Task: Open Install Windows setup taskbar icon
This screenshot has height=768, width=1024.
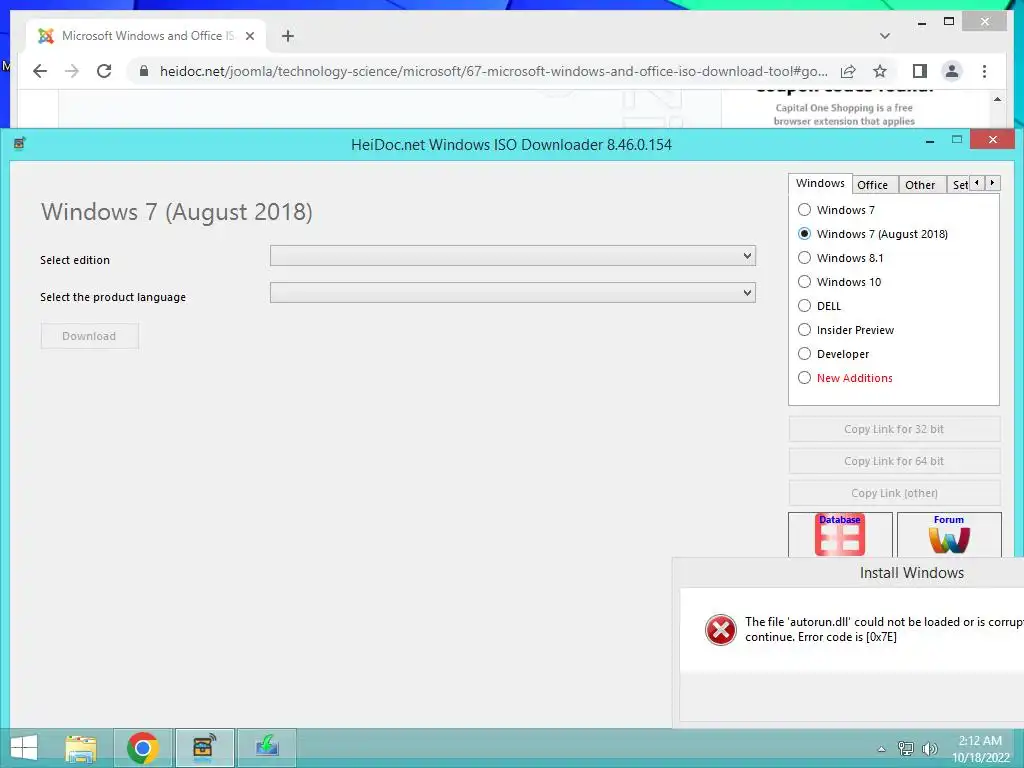Action: [x=266, y=748]
